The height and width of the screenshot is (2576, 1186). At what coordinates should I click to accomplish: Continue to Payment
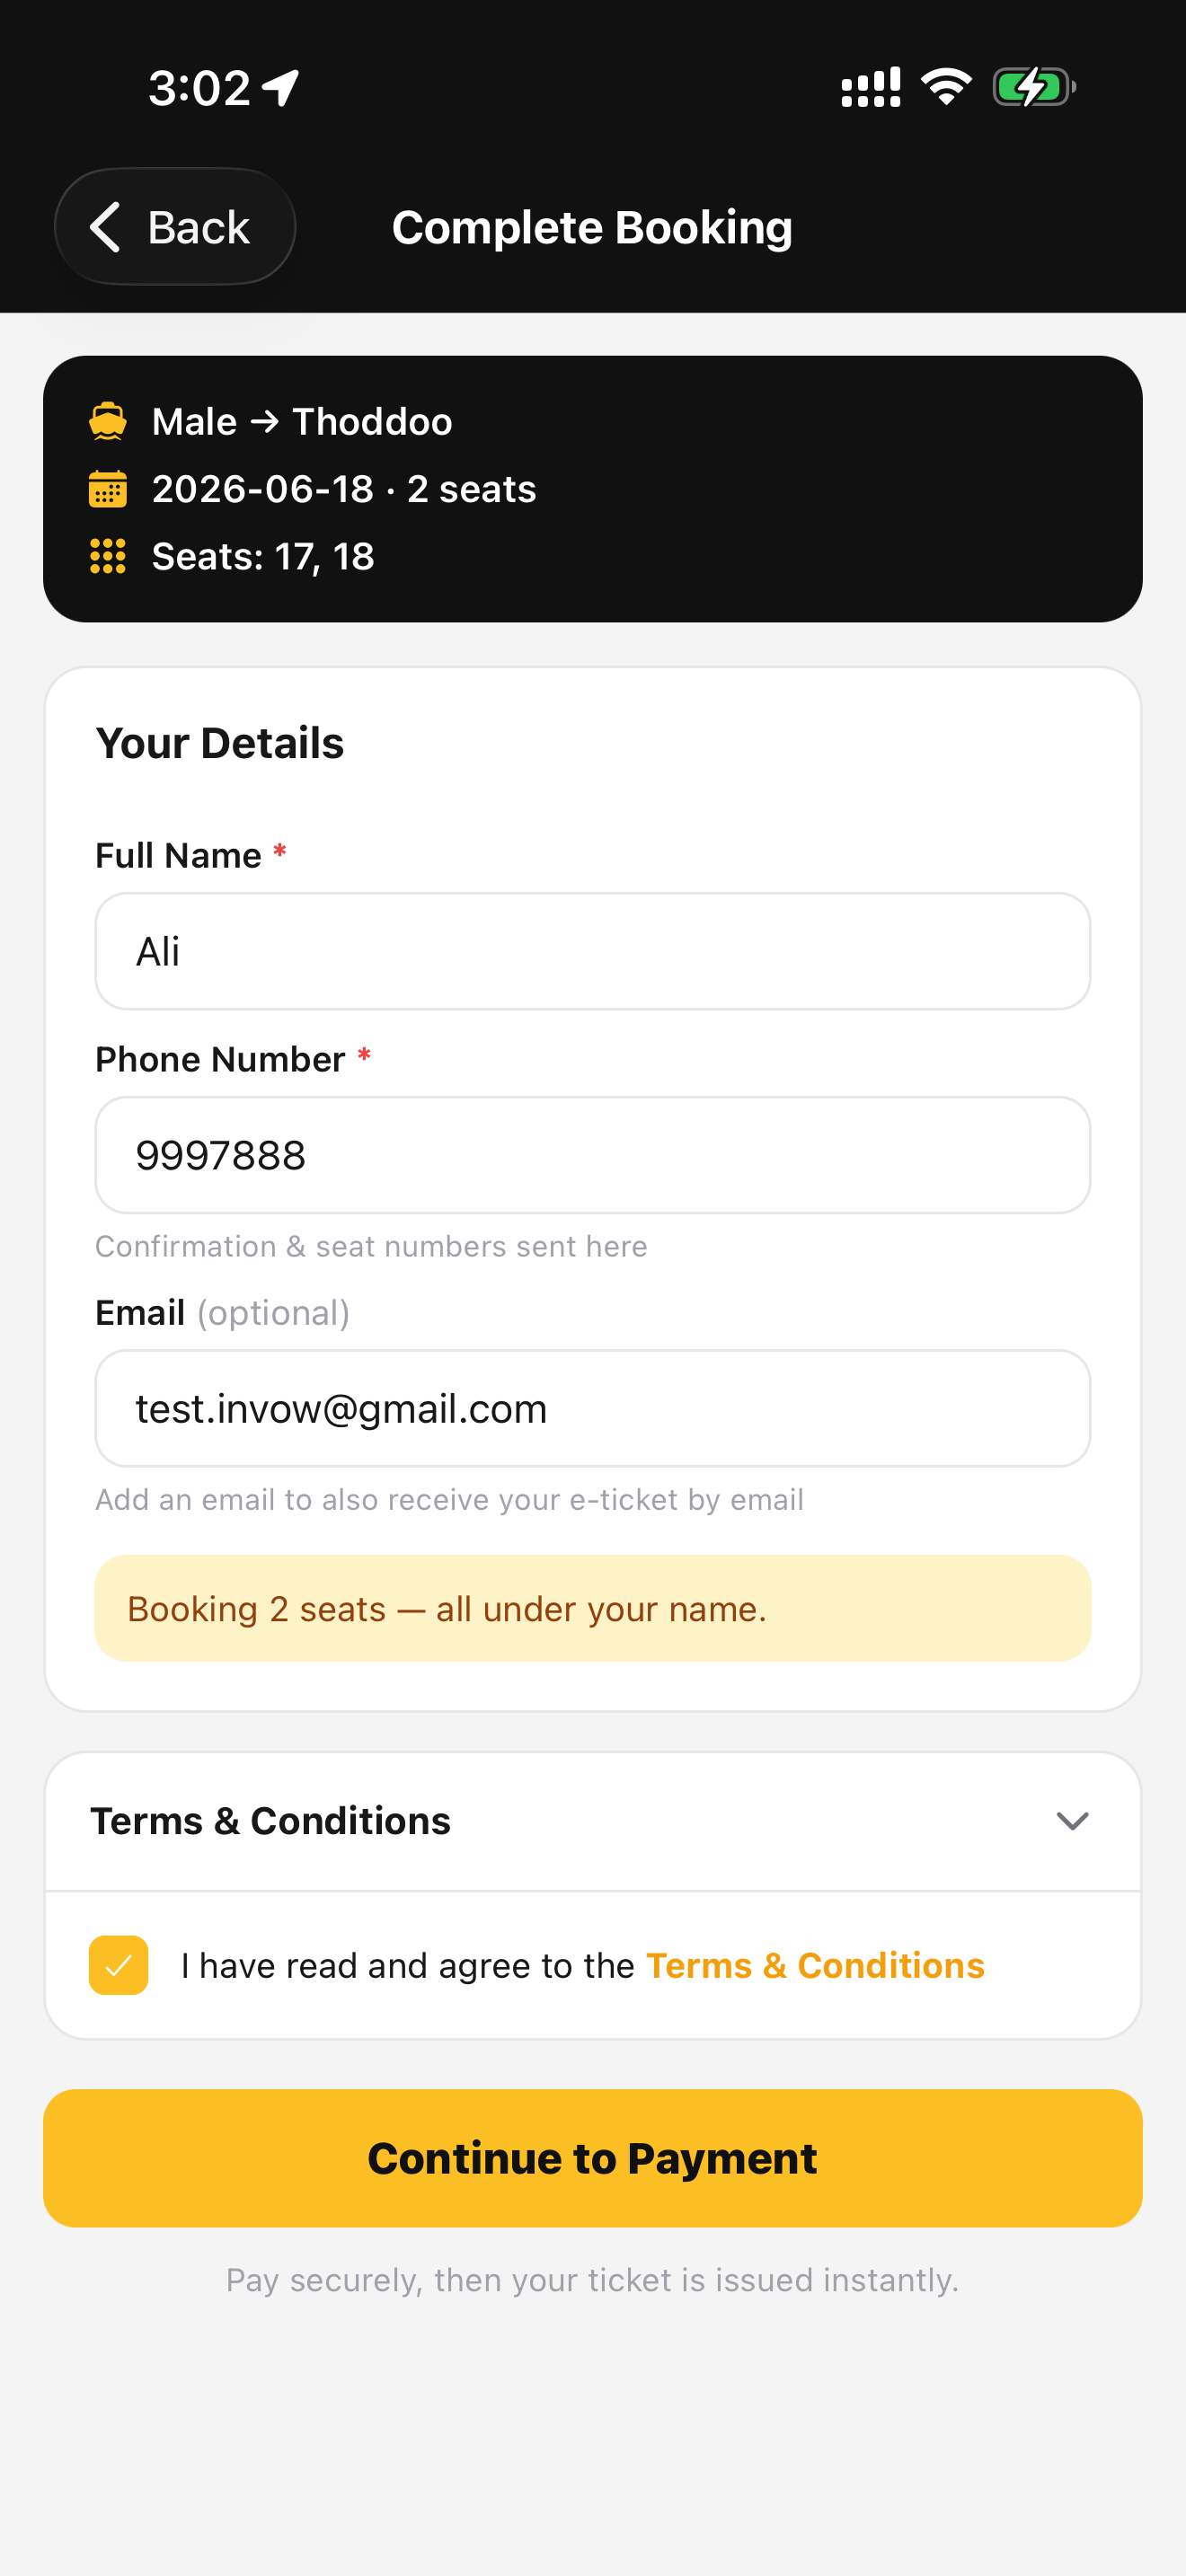click(x=593, y=2158)
